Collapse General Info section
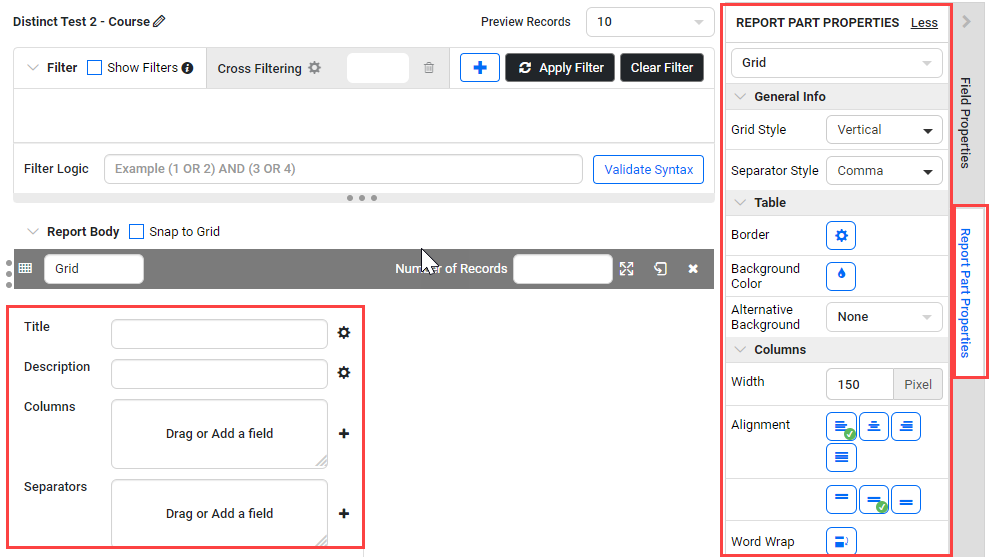The width and height of the screenshot is (997, 557). (740, 97)
